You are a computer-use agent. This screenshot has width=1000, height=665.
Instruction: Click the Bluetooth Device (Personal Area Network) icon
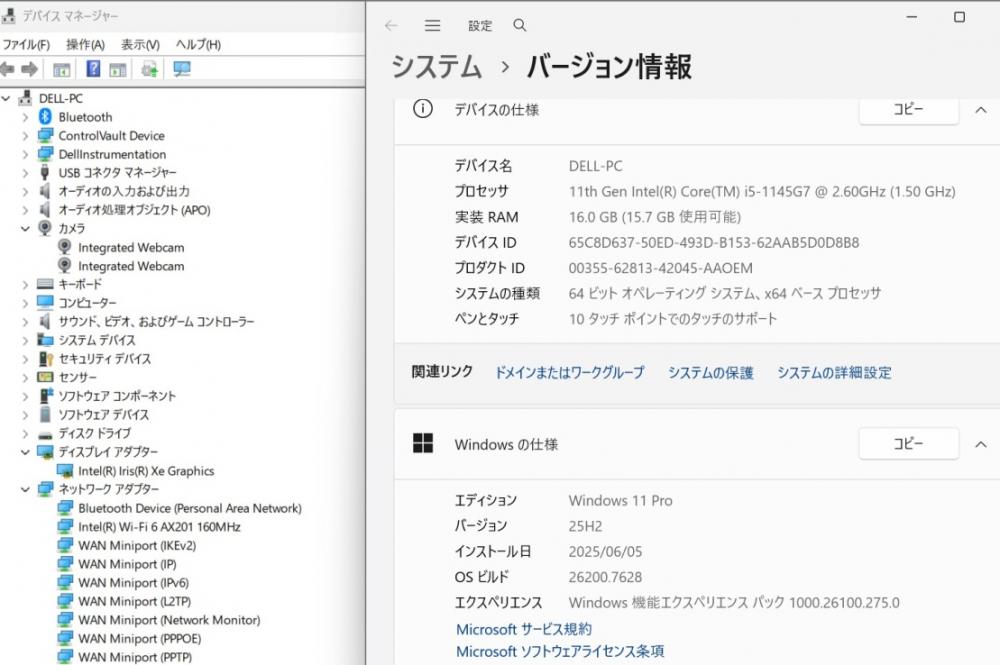coord(64,508)
